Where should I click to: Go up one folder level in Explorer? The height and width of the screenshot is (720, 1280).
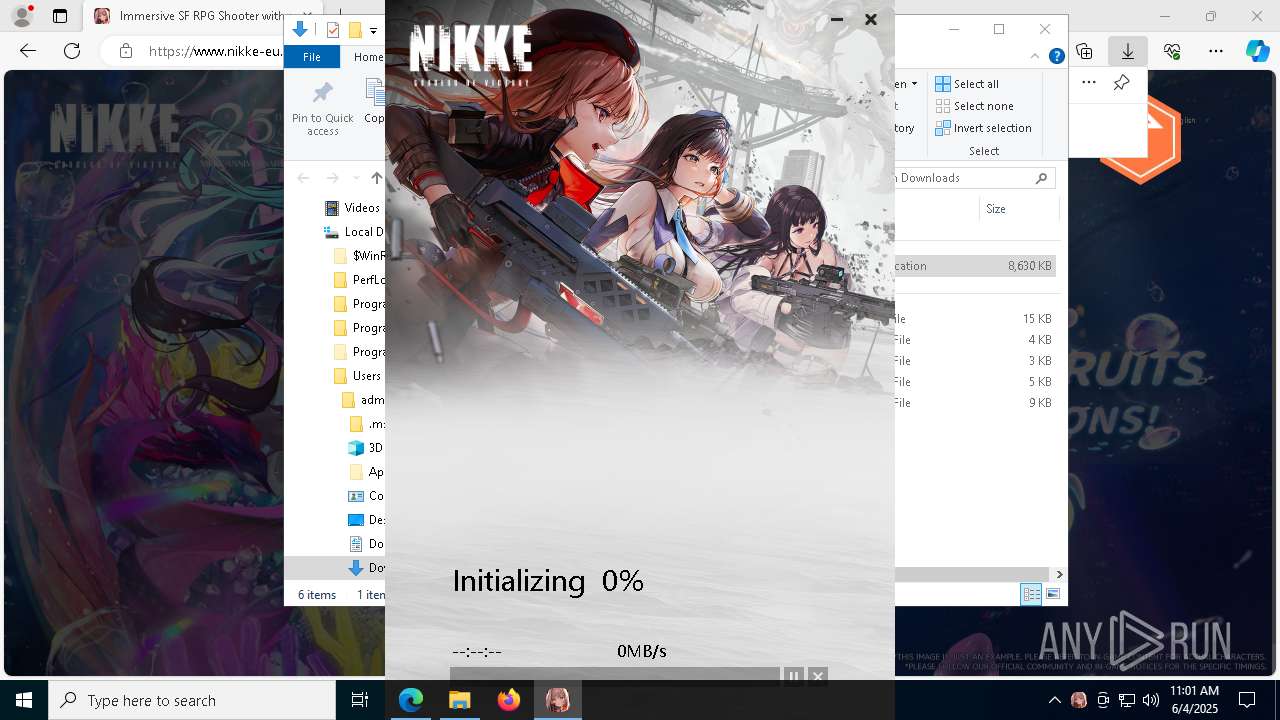(x=376, y=178)
